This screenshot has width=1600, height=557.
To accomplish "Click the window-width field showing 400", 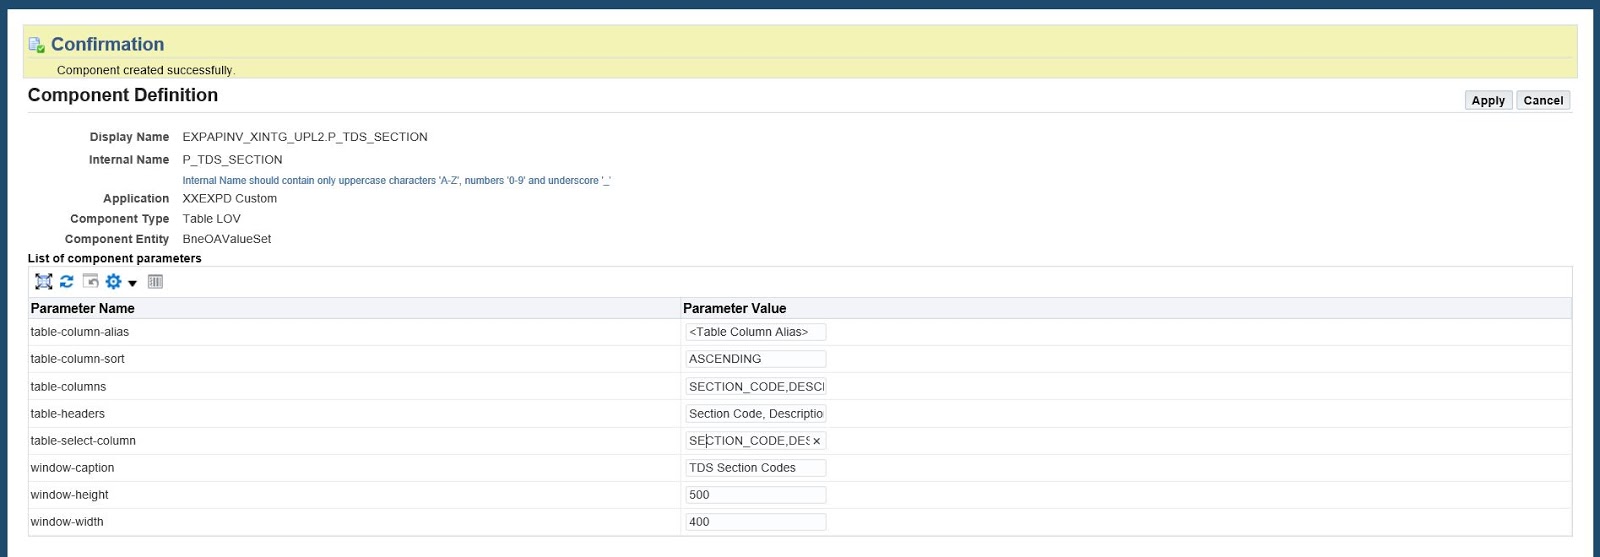I will 756,522.
